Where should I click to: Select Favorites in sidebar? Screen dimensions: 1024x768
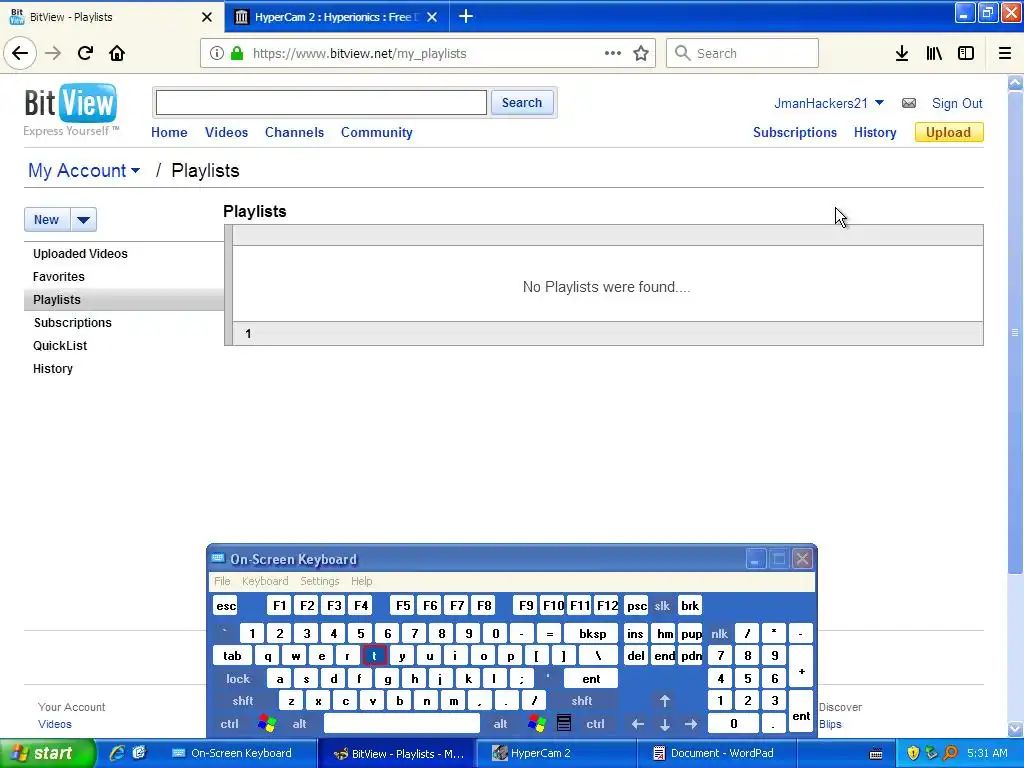tap(59, 276)
